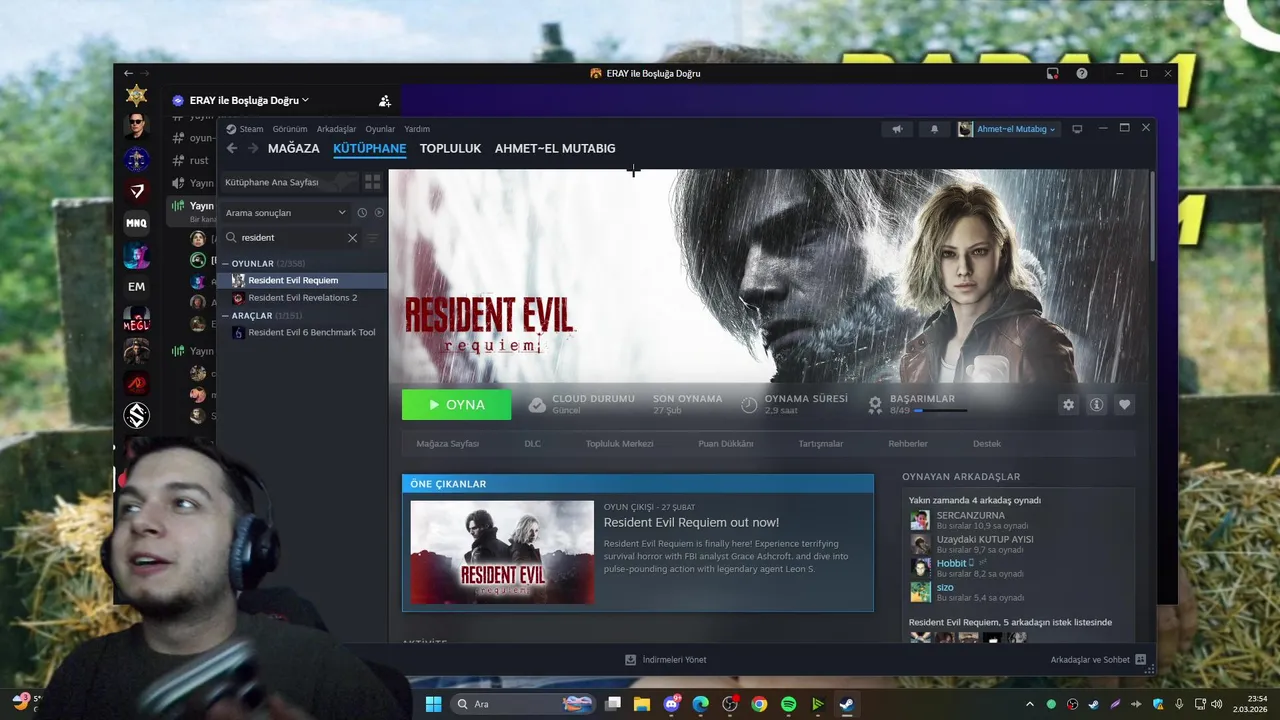Open the Yardım menu

pyautogui.click(x=417, y=129)
